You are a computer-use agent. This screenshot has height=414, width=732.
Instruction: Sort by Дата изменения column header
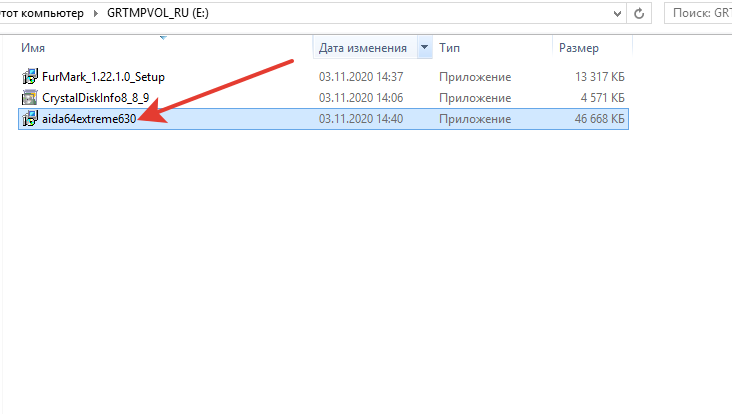click(362, 48)
